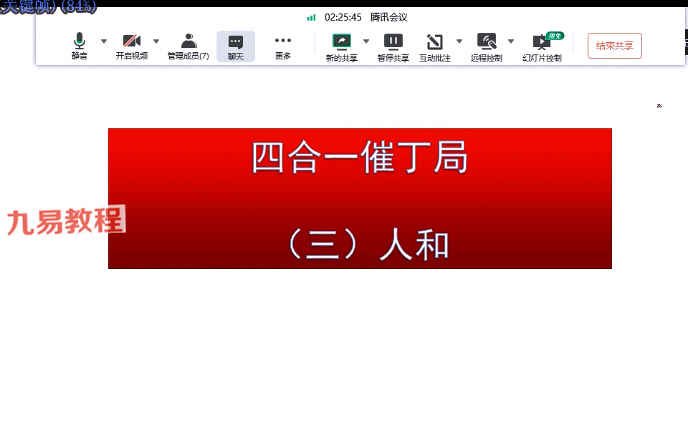Open slide control (幻灯片控制)
Image resolution: width=688 pixels, height=442 pixels.
pyautogui.click(x=542, y=47)
